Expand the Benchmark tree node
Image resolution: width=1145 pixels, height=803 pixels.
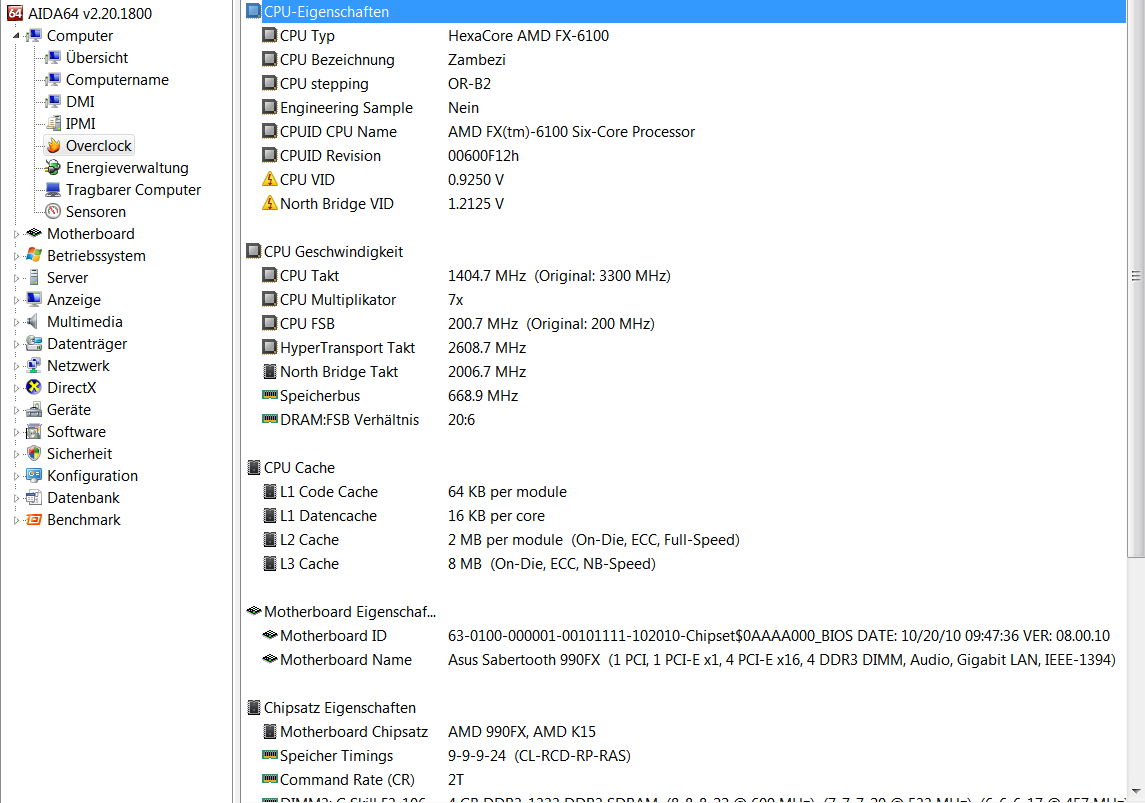coord(16,520)
